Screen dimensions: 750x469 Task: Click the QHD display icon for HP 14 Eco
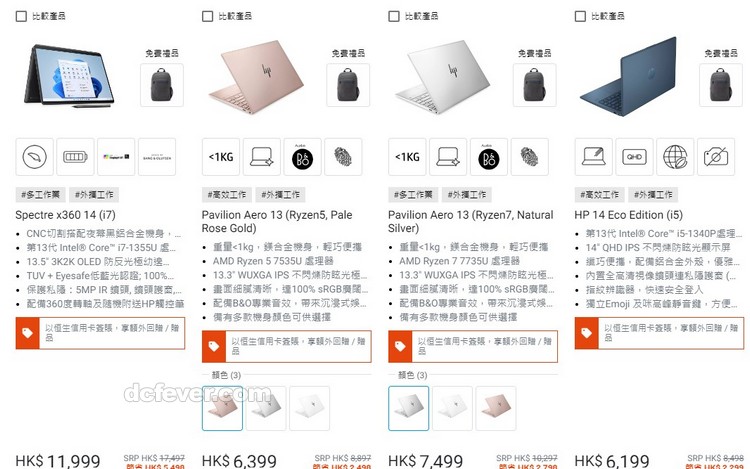pos(634,157)
